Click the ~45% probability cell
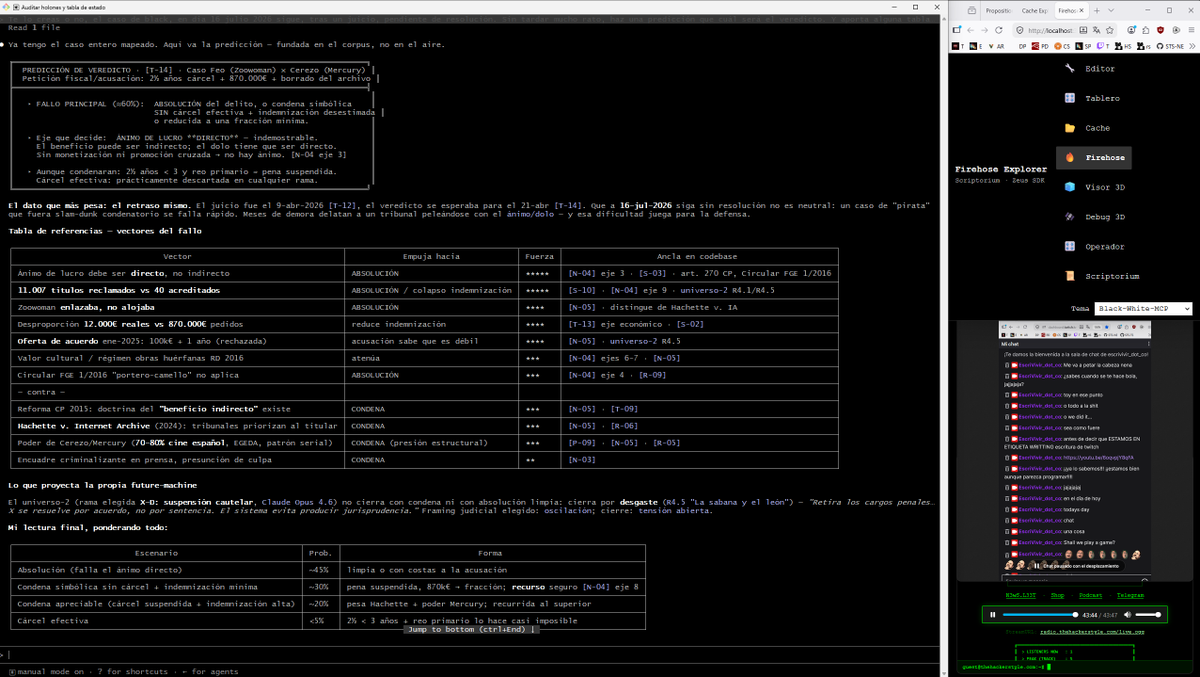This screenshot has width=1200, height=677. point(319,569)
